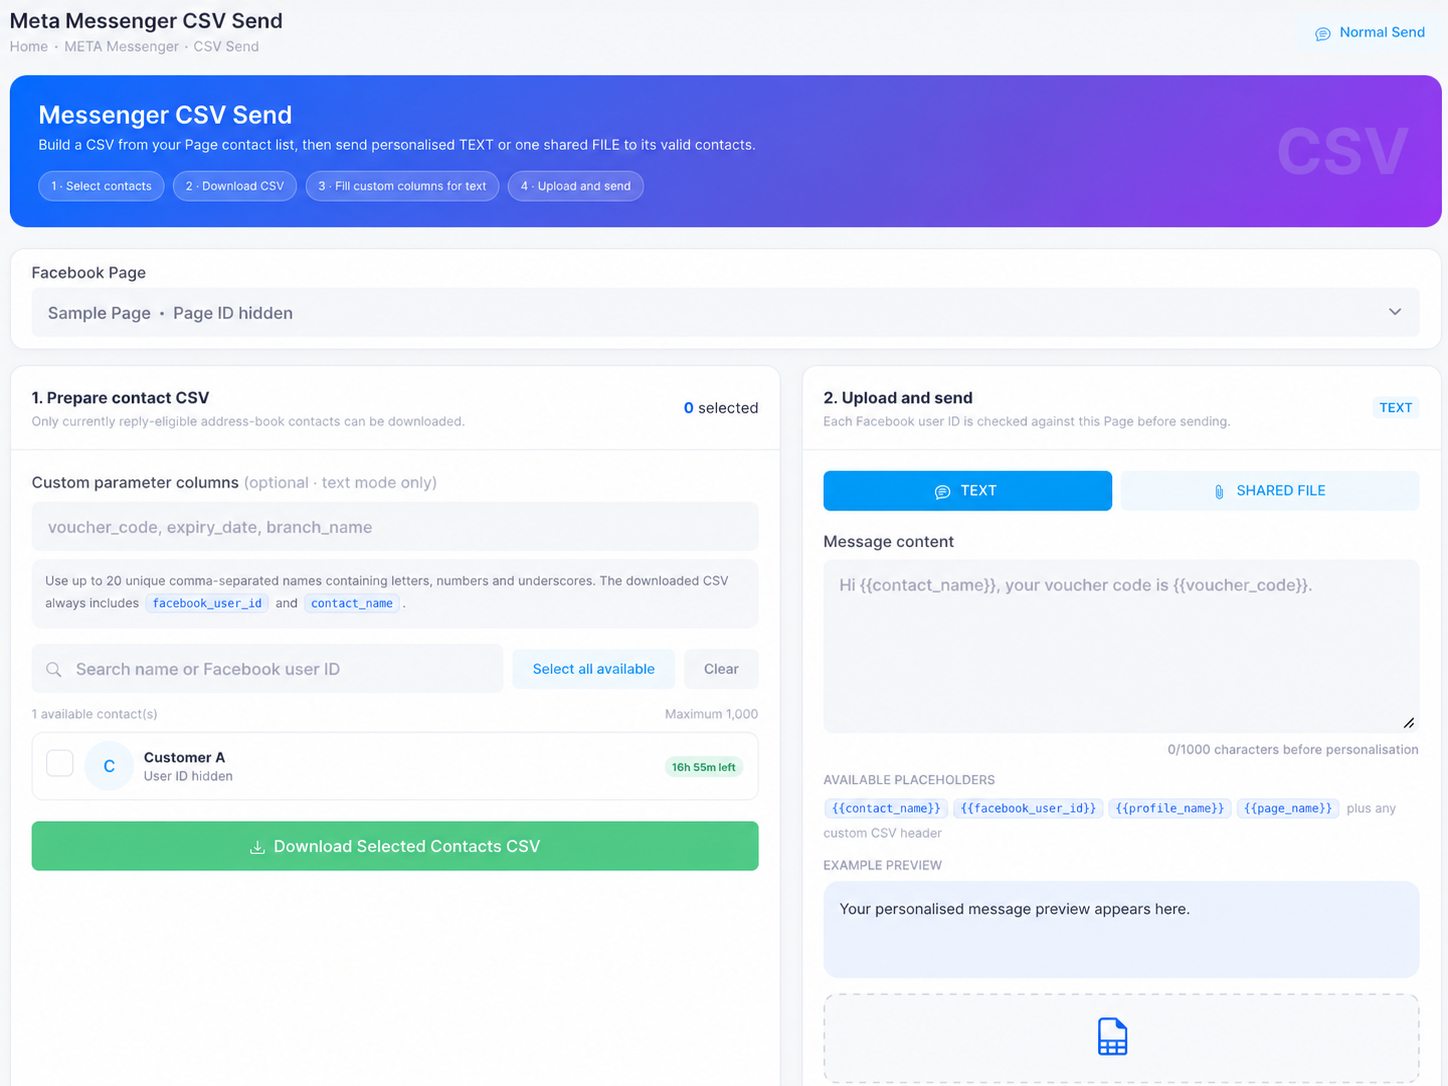Click the Clear button
The width and height of the screenshot is (1448, 1086).
pyautogui.click(x=721, y=669)
